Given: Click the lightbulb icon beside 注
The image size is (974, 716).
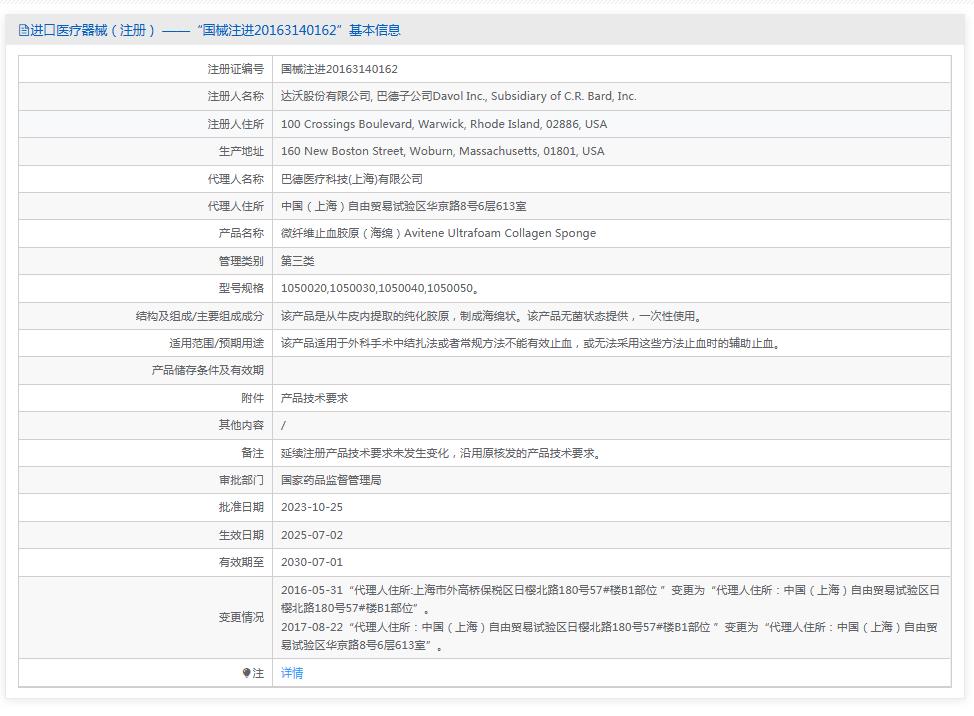Looking at the screenshot, I should point(246,673).
